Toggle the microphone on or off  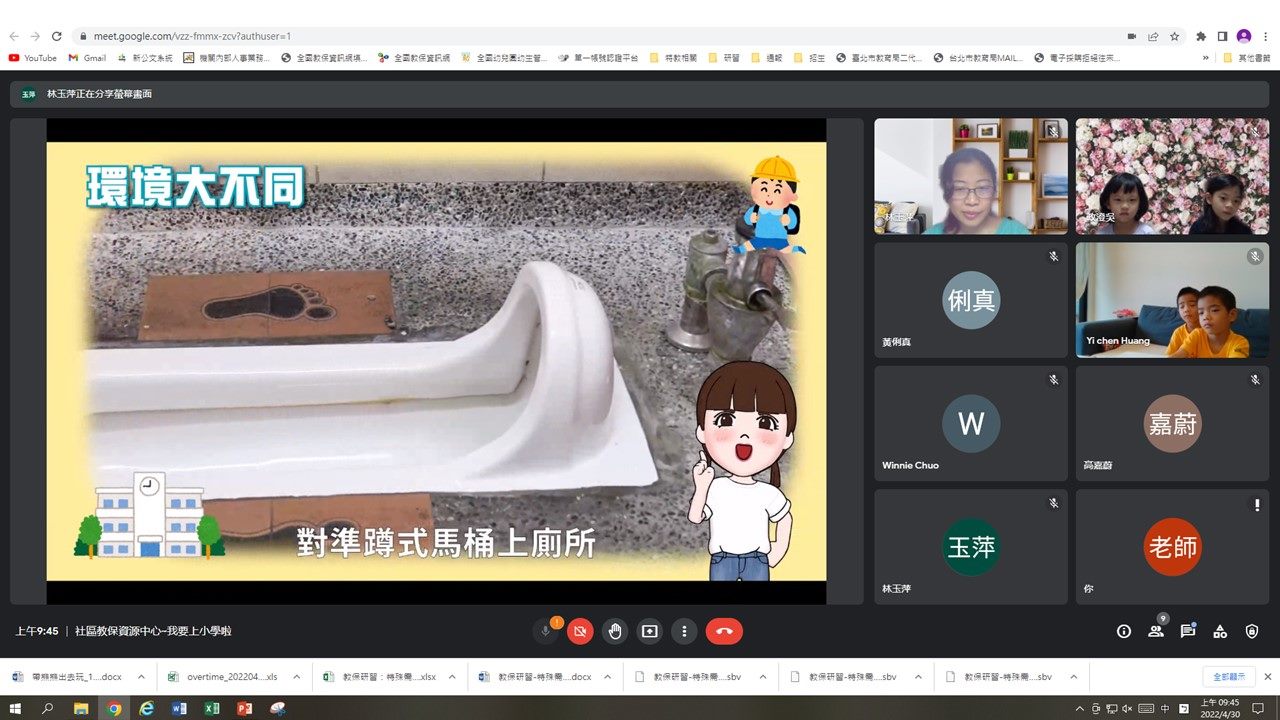coord(546,631)
